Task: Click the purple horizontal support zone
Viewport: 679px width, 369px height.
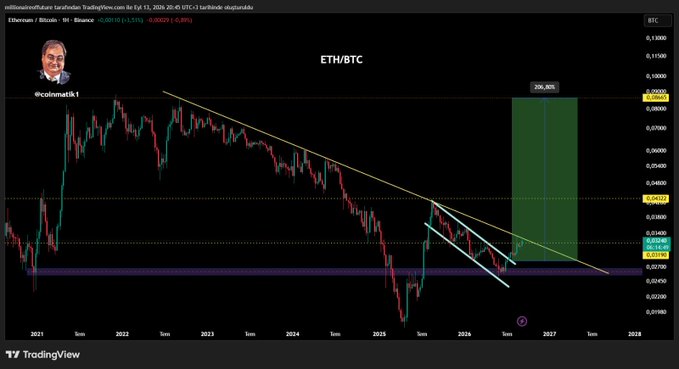Action: [334, 272]
